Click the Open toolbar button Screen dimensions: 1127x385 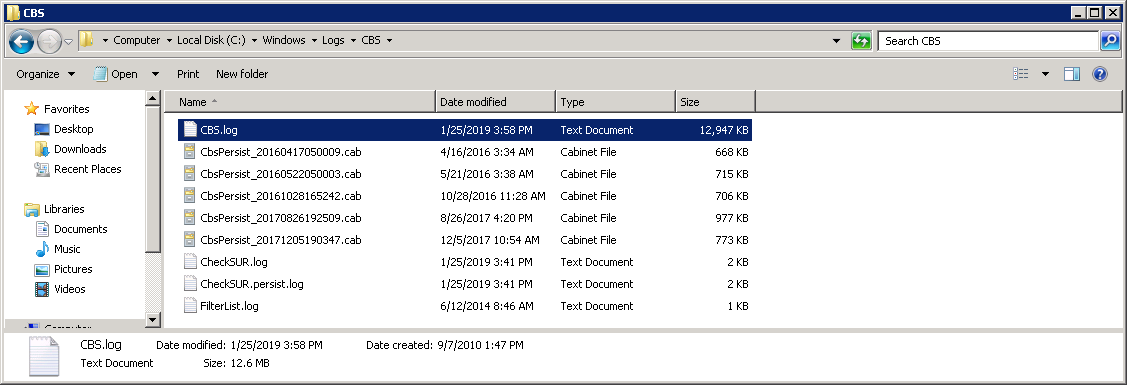[x=115, y=74]
